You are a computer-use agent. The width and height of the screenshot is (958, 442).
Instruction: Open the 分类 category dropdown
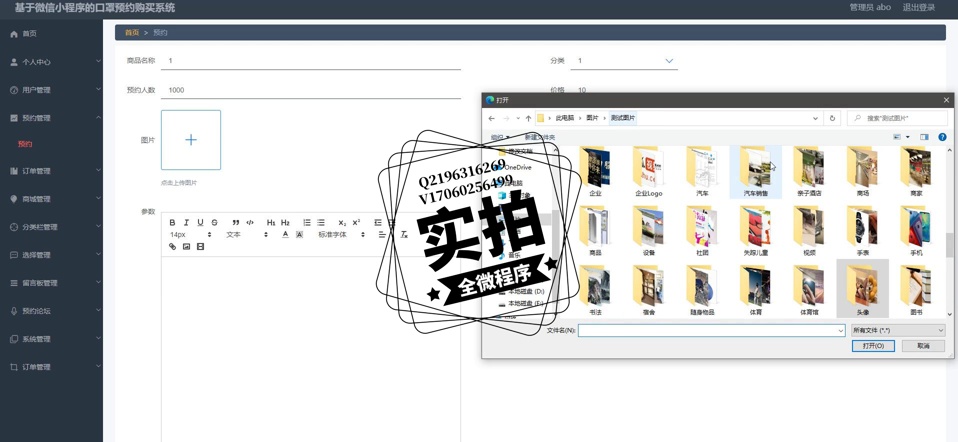pyautogui.click(x=669, y=61)
